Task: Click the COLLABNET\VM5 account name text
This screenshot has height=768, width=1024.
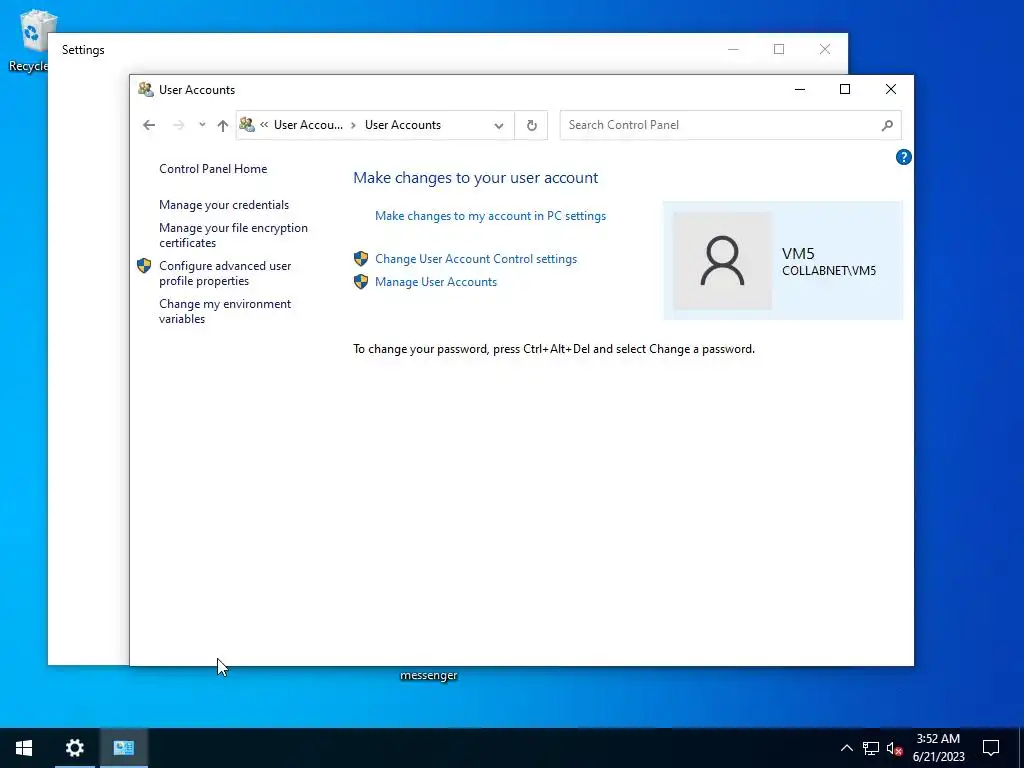Action: point(829,271)
